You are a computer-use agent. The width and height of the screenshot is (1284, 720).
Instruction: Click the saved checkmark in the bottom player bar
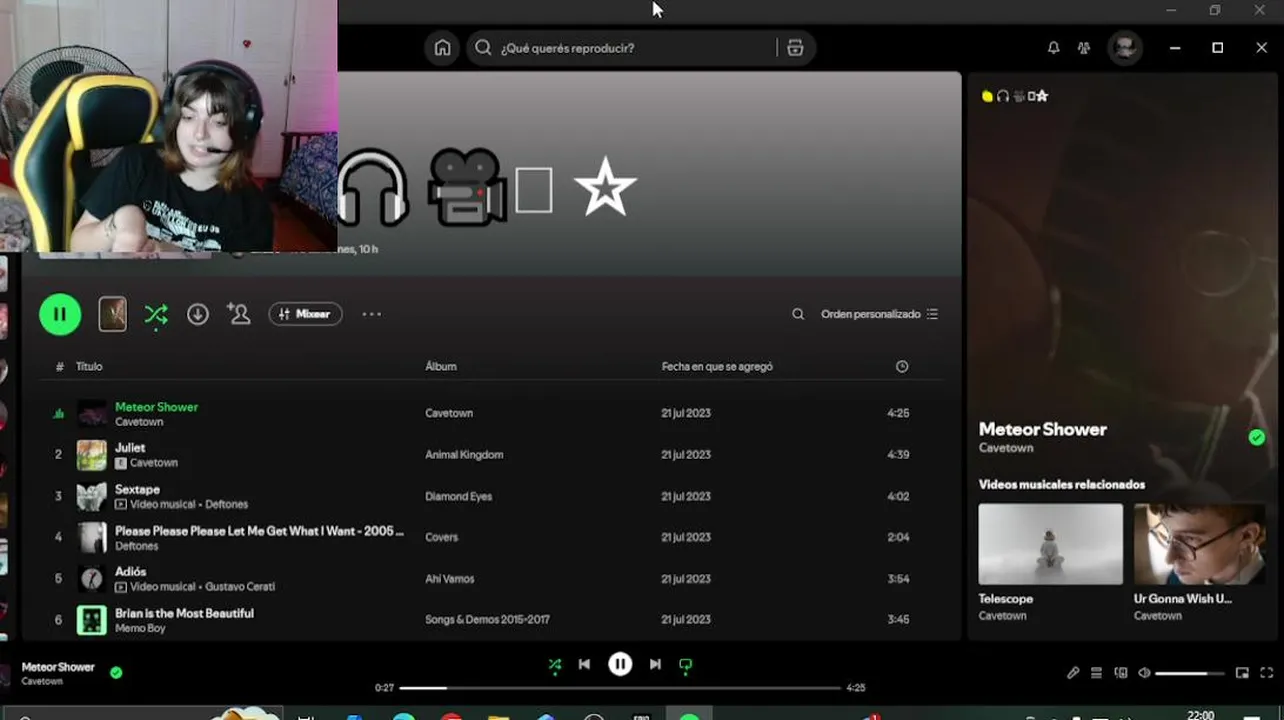116,673
